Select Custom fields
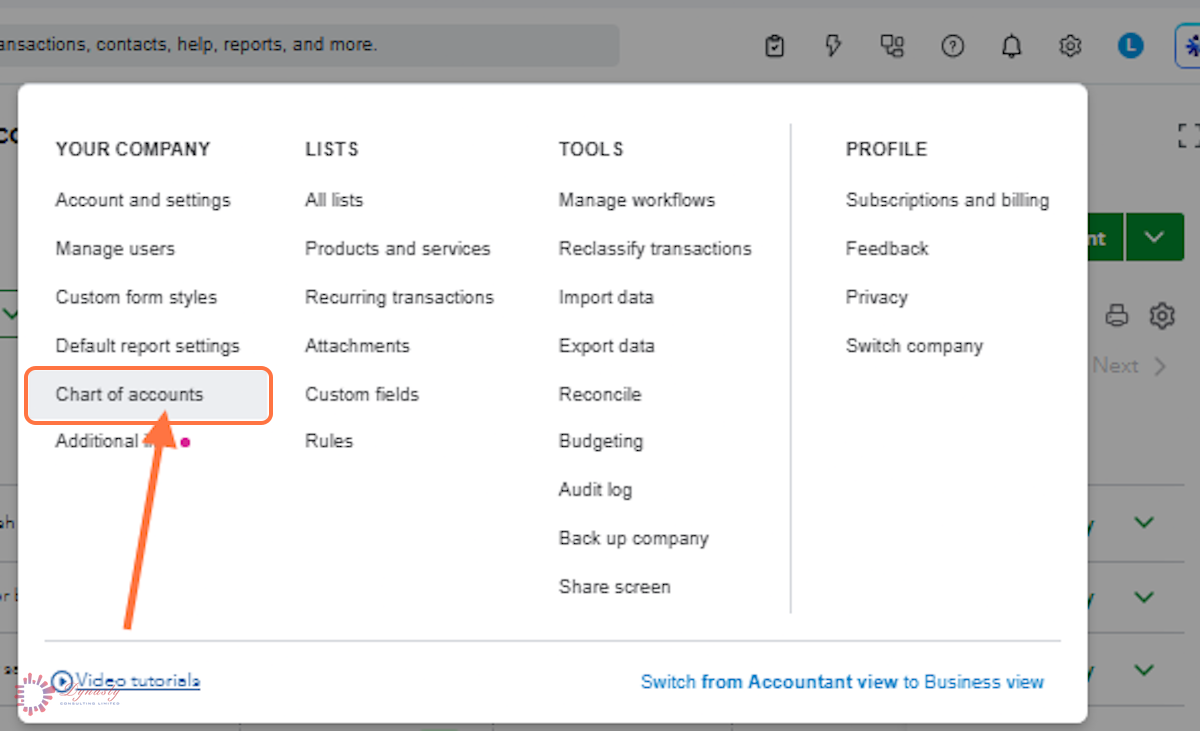The width and height of the screenshot is (1200, 731). tap(362, 394)
